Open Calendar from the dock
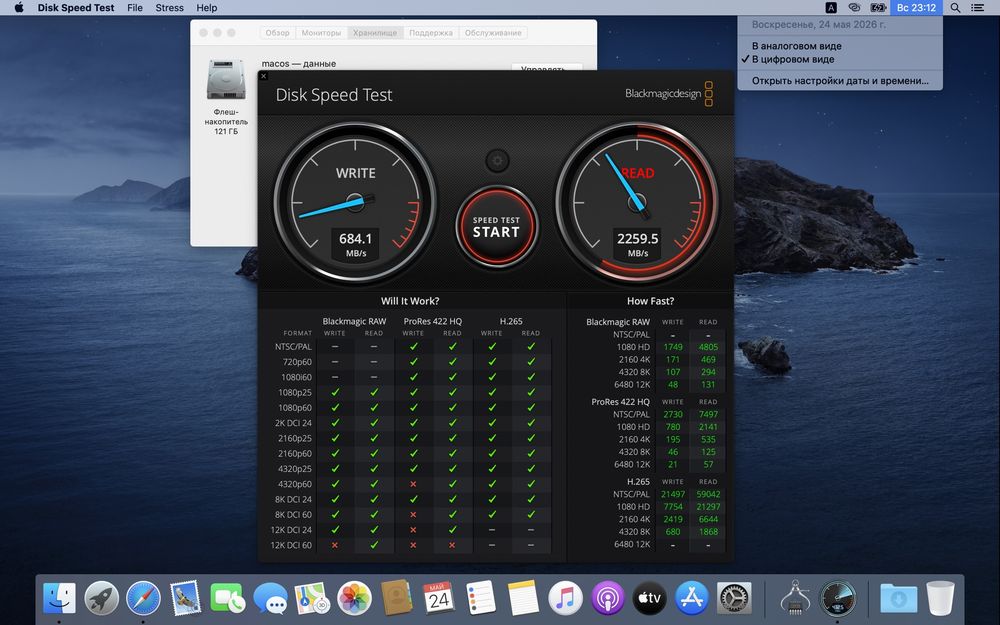 (x=439, y=598)
